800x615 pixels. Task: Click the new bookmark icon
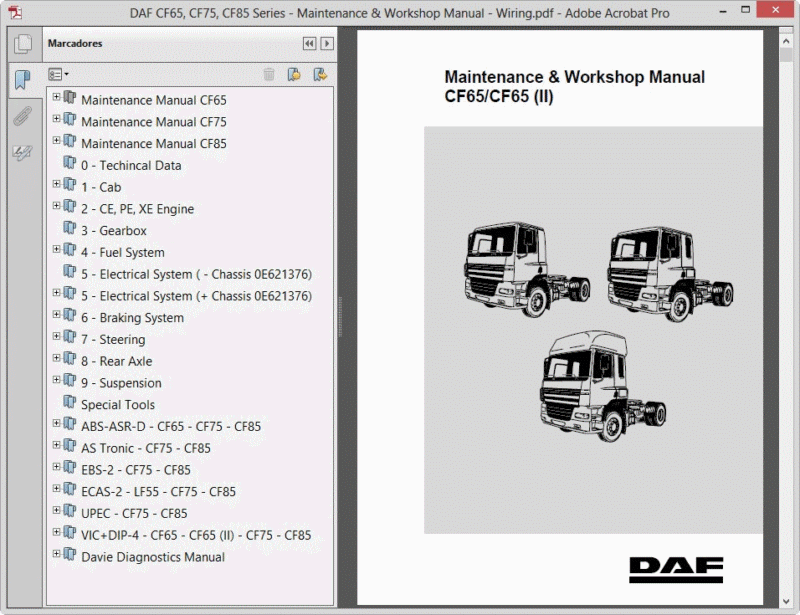coord(294,75)
